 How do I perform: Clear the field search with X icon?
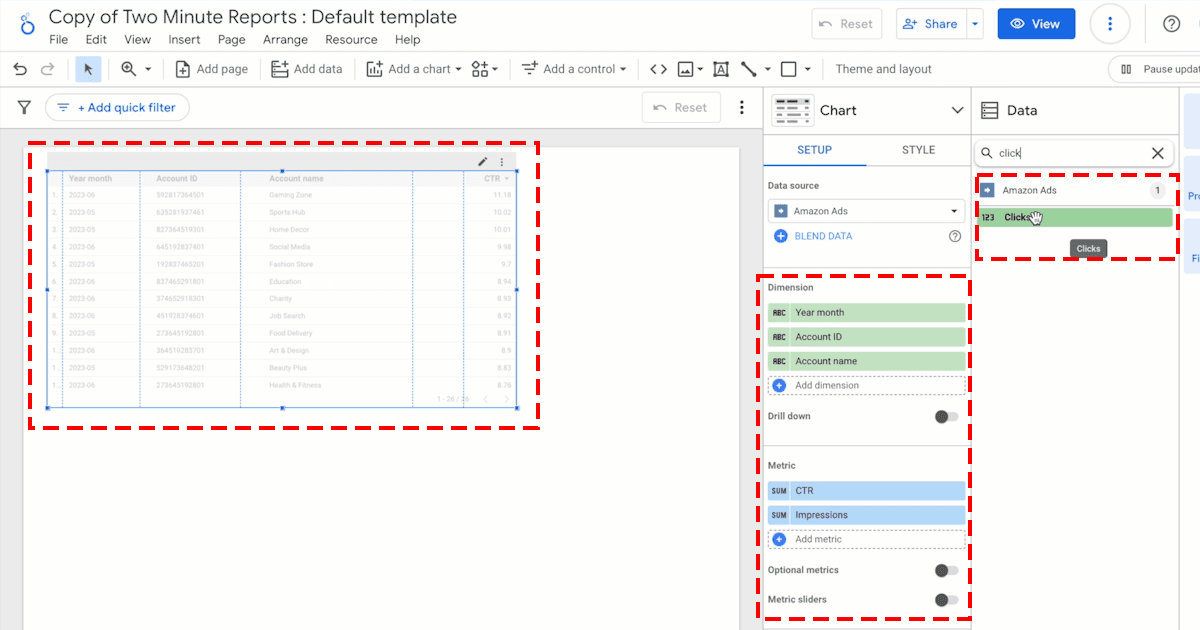[x=1157, y=153]
